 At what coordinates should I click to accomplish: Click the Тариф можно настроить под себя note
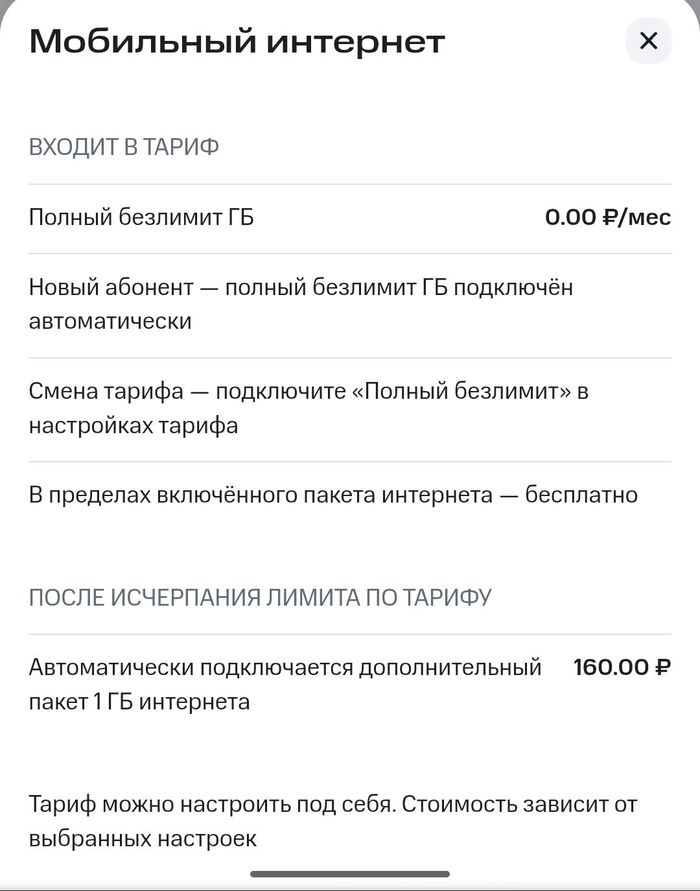pos(333,804)
